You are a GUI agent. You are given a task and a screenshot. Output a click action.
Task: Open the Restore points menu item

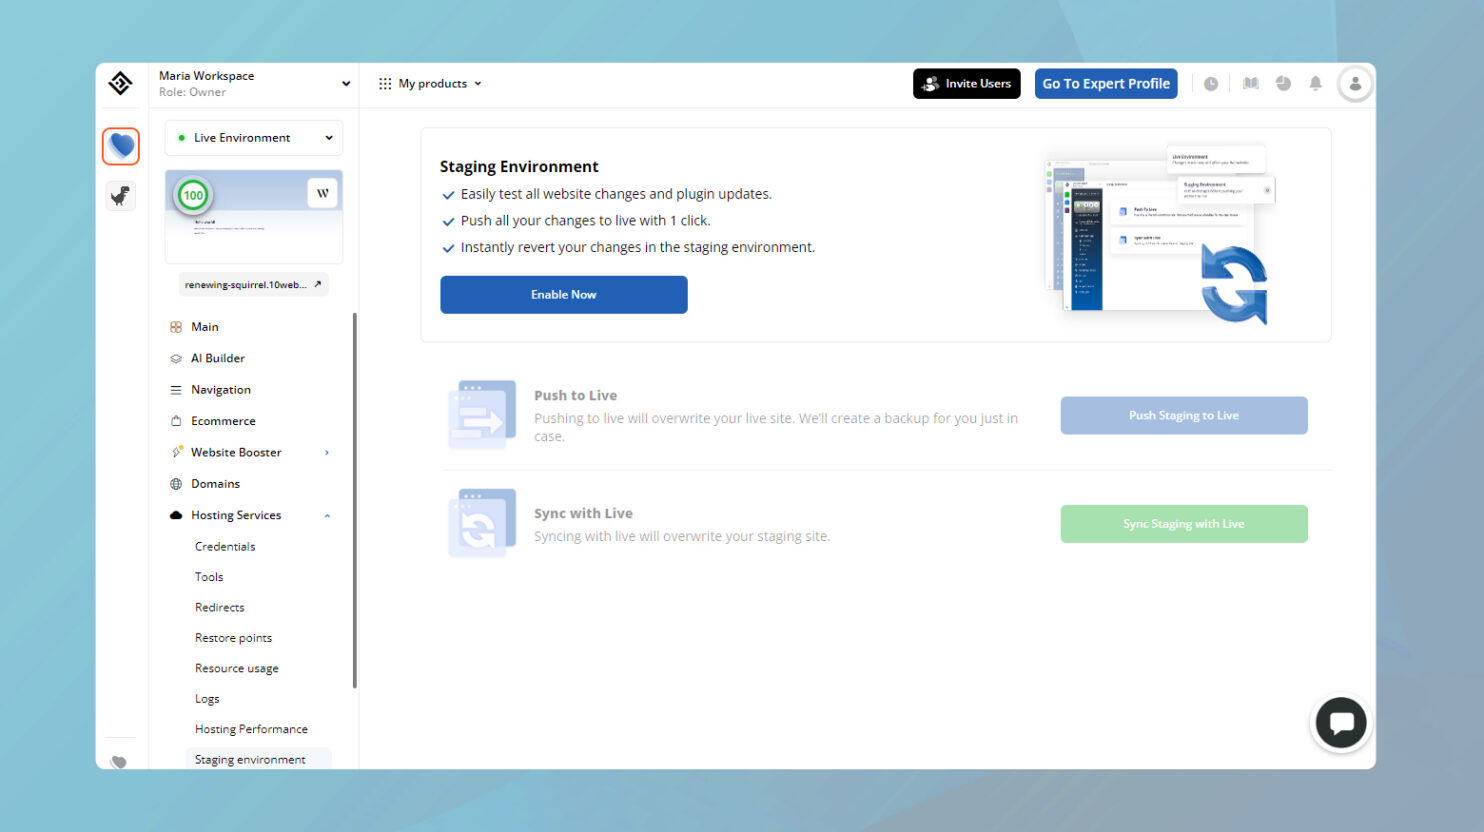tap(233, 637)
